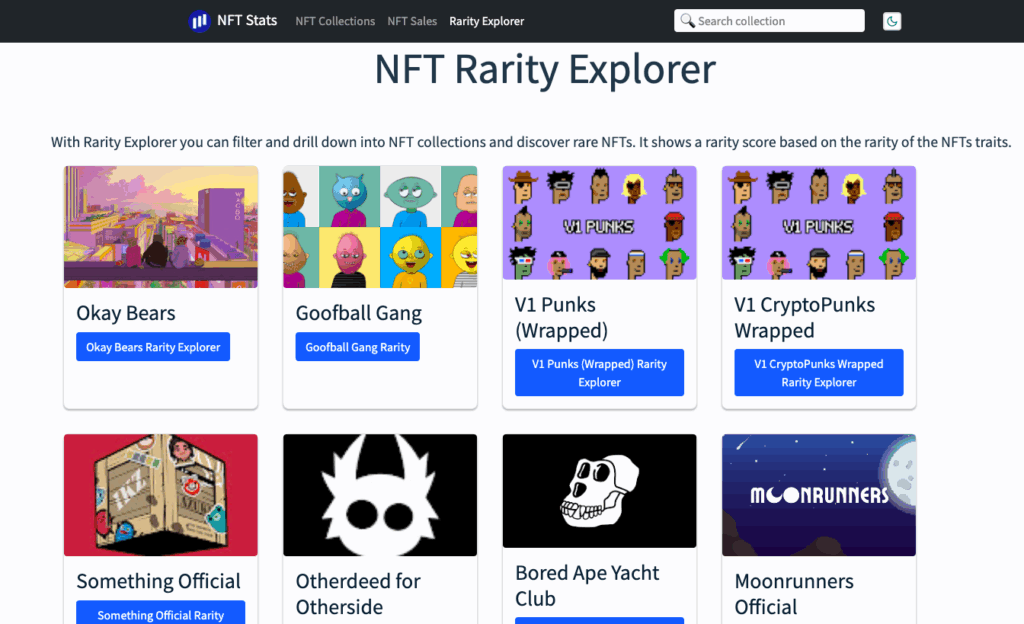Click the NFT Stats logo icon
The width and height of the screenshot is (1024, 624).
200,21
